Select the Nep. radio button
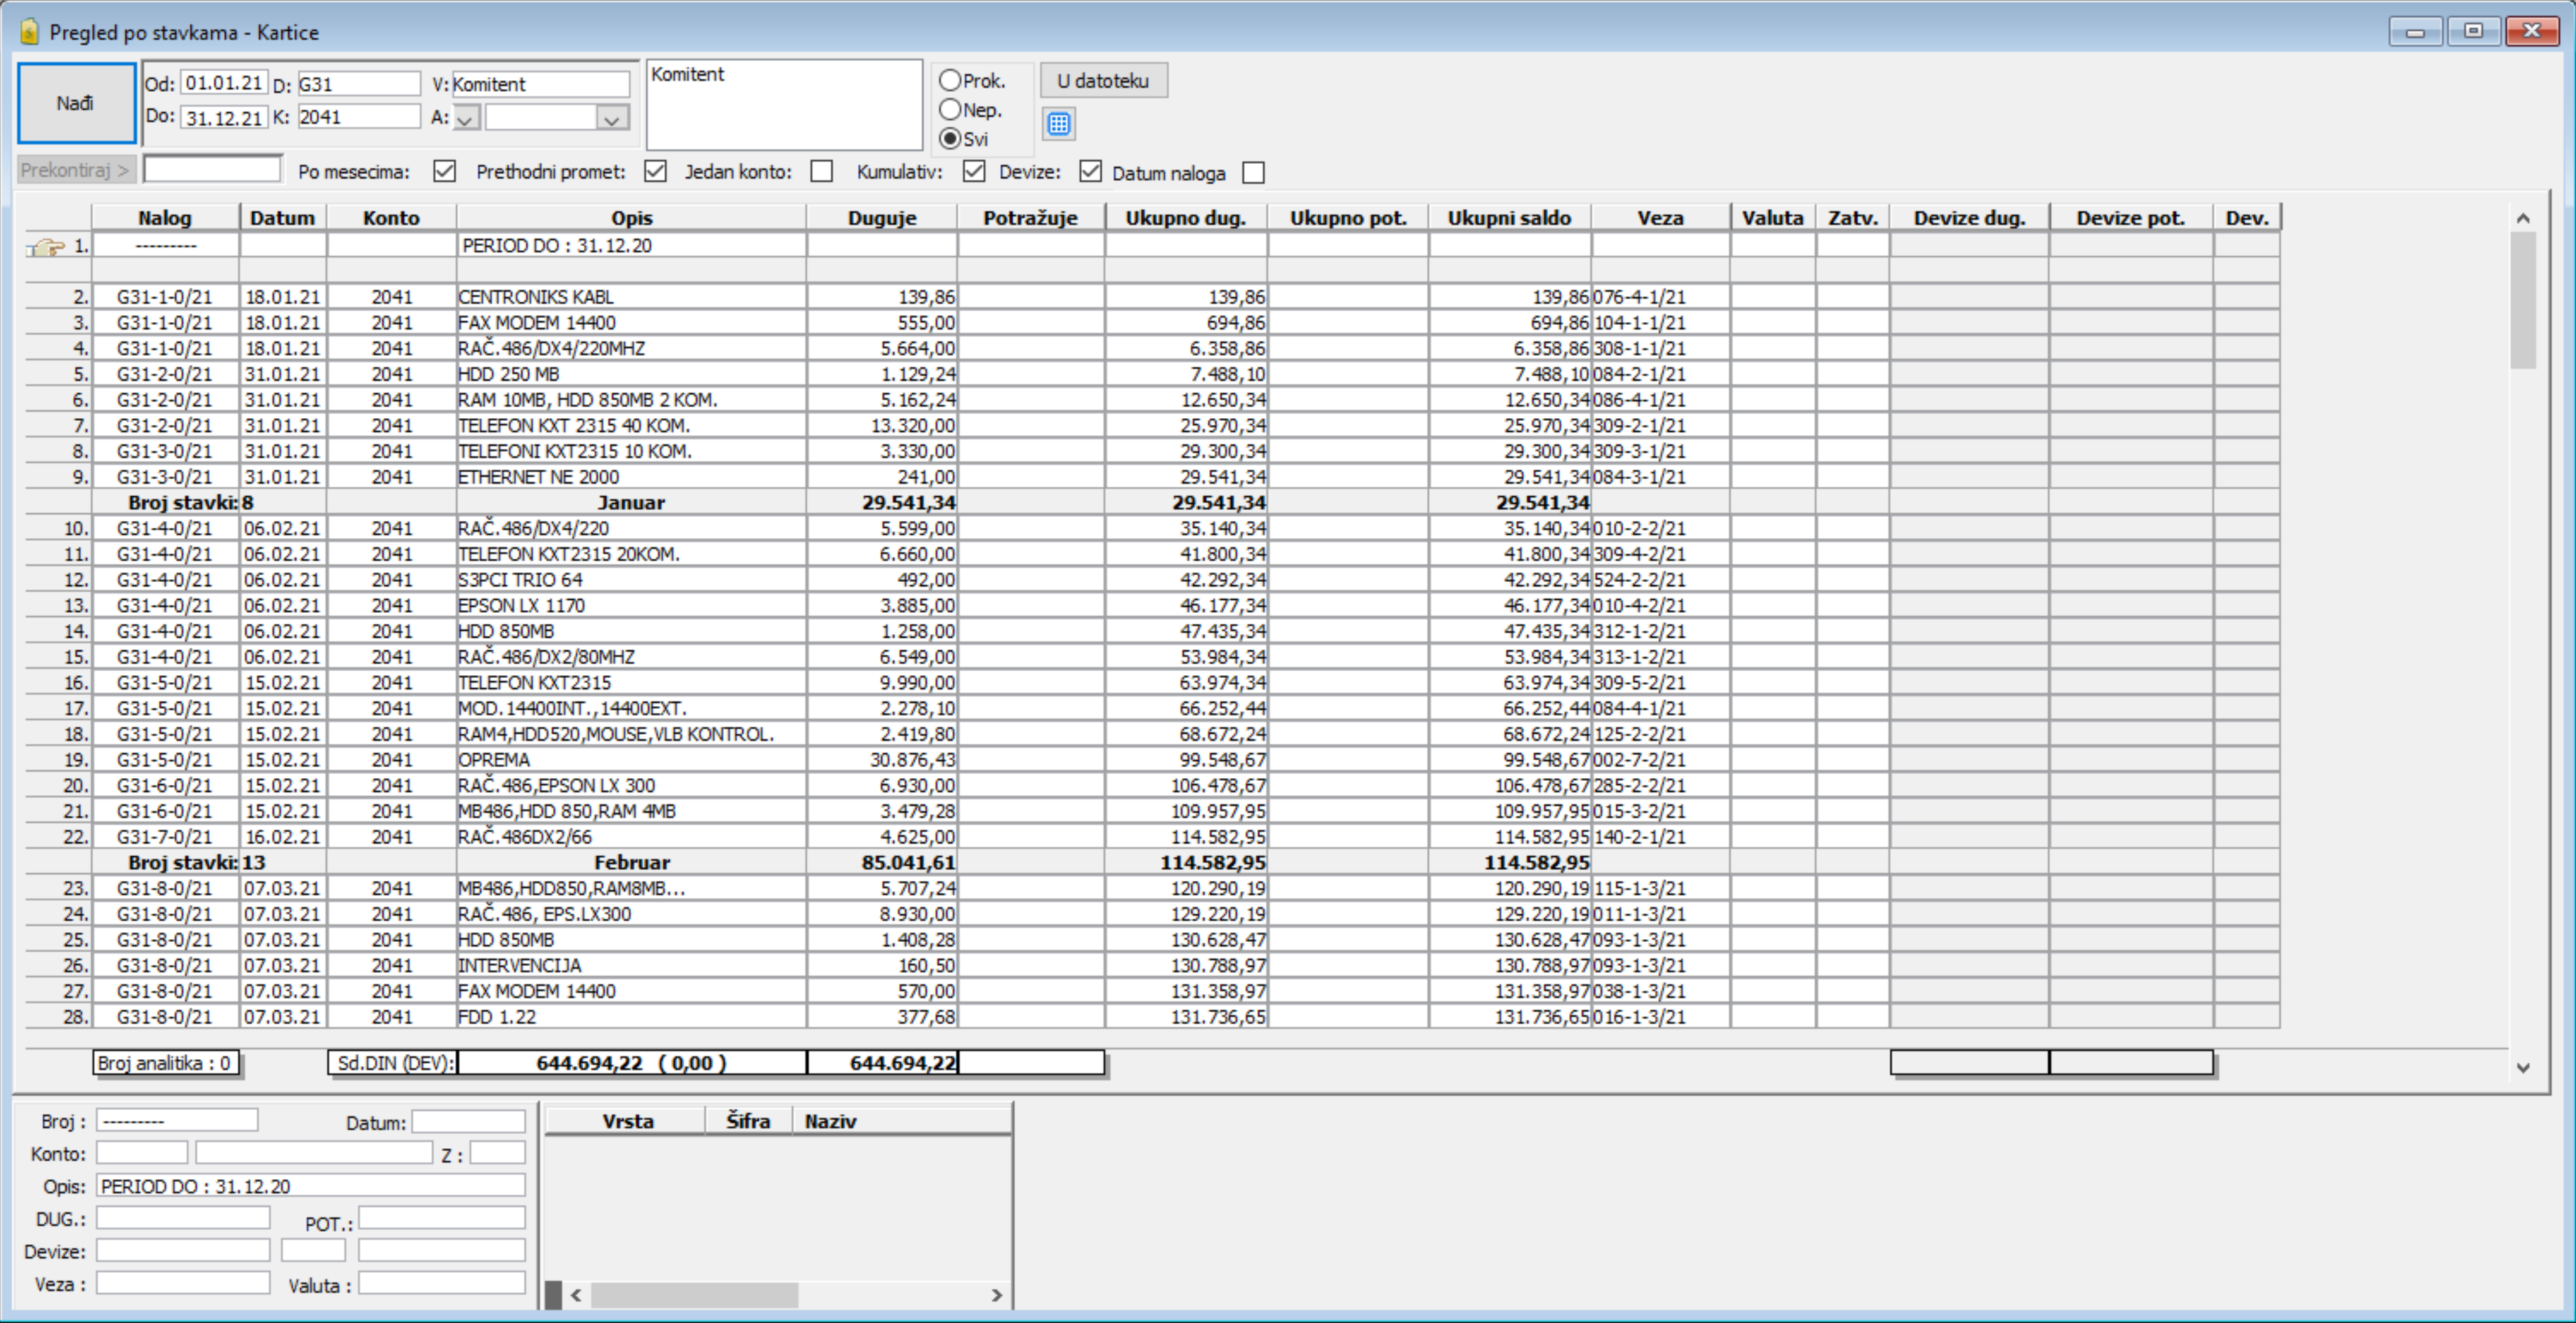Image resolution: width=2576 pixels, height=1323 pixels. [x=950, y=109]
